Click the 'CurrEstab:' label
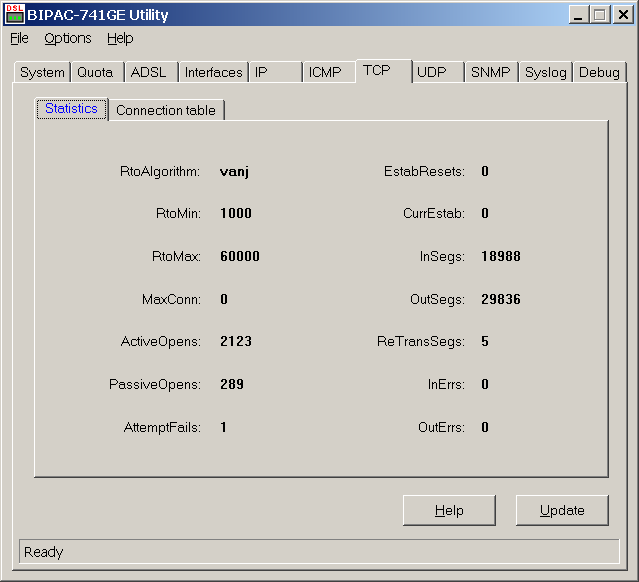639x582 pixels. click(x=434, y=214)
